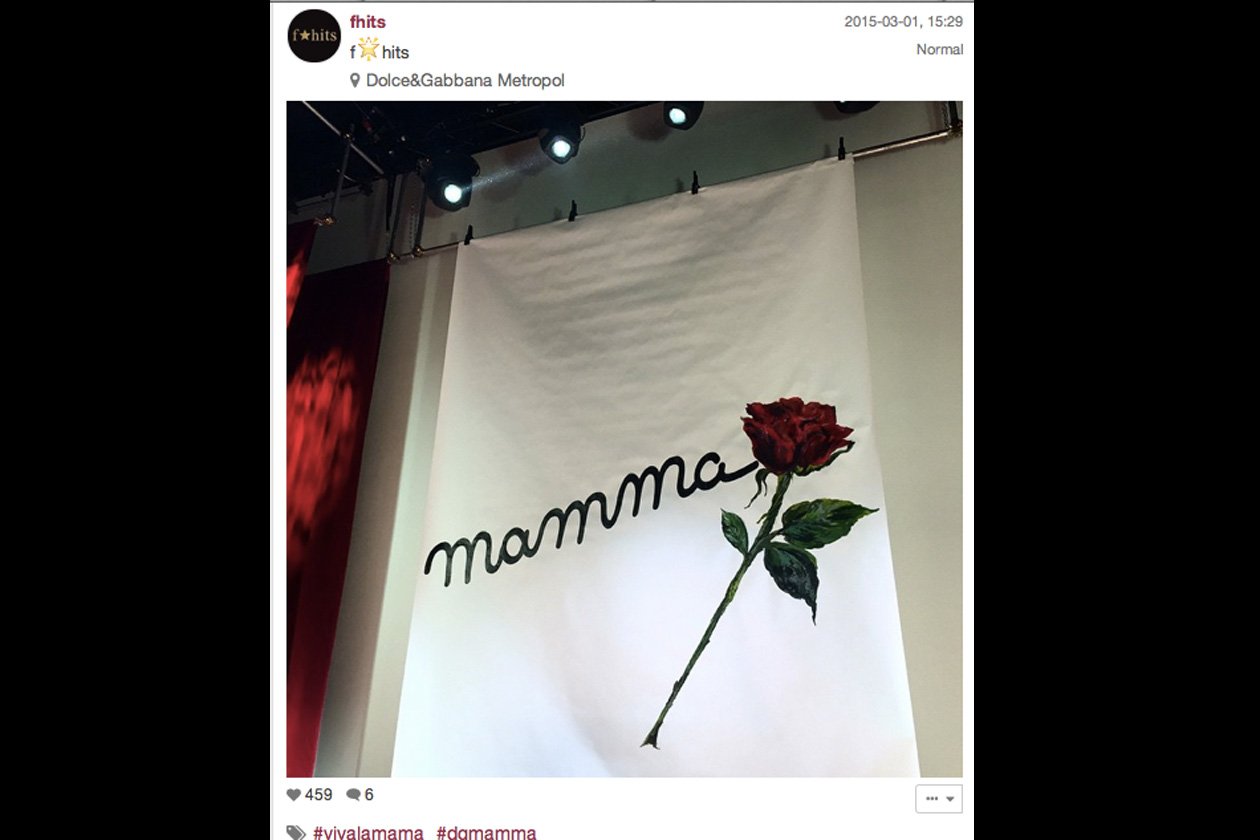Click the location pin icon
1260x840 pixels.
[x=355, y=81]
